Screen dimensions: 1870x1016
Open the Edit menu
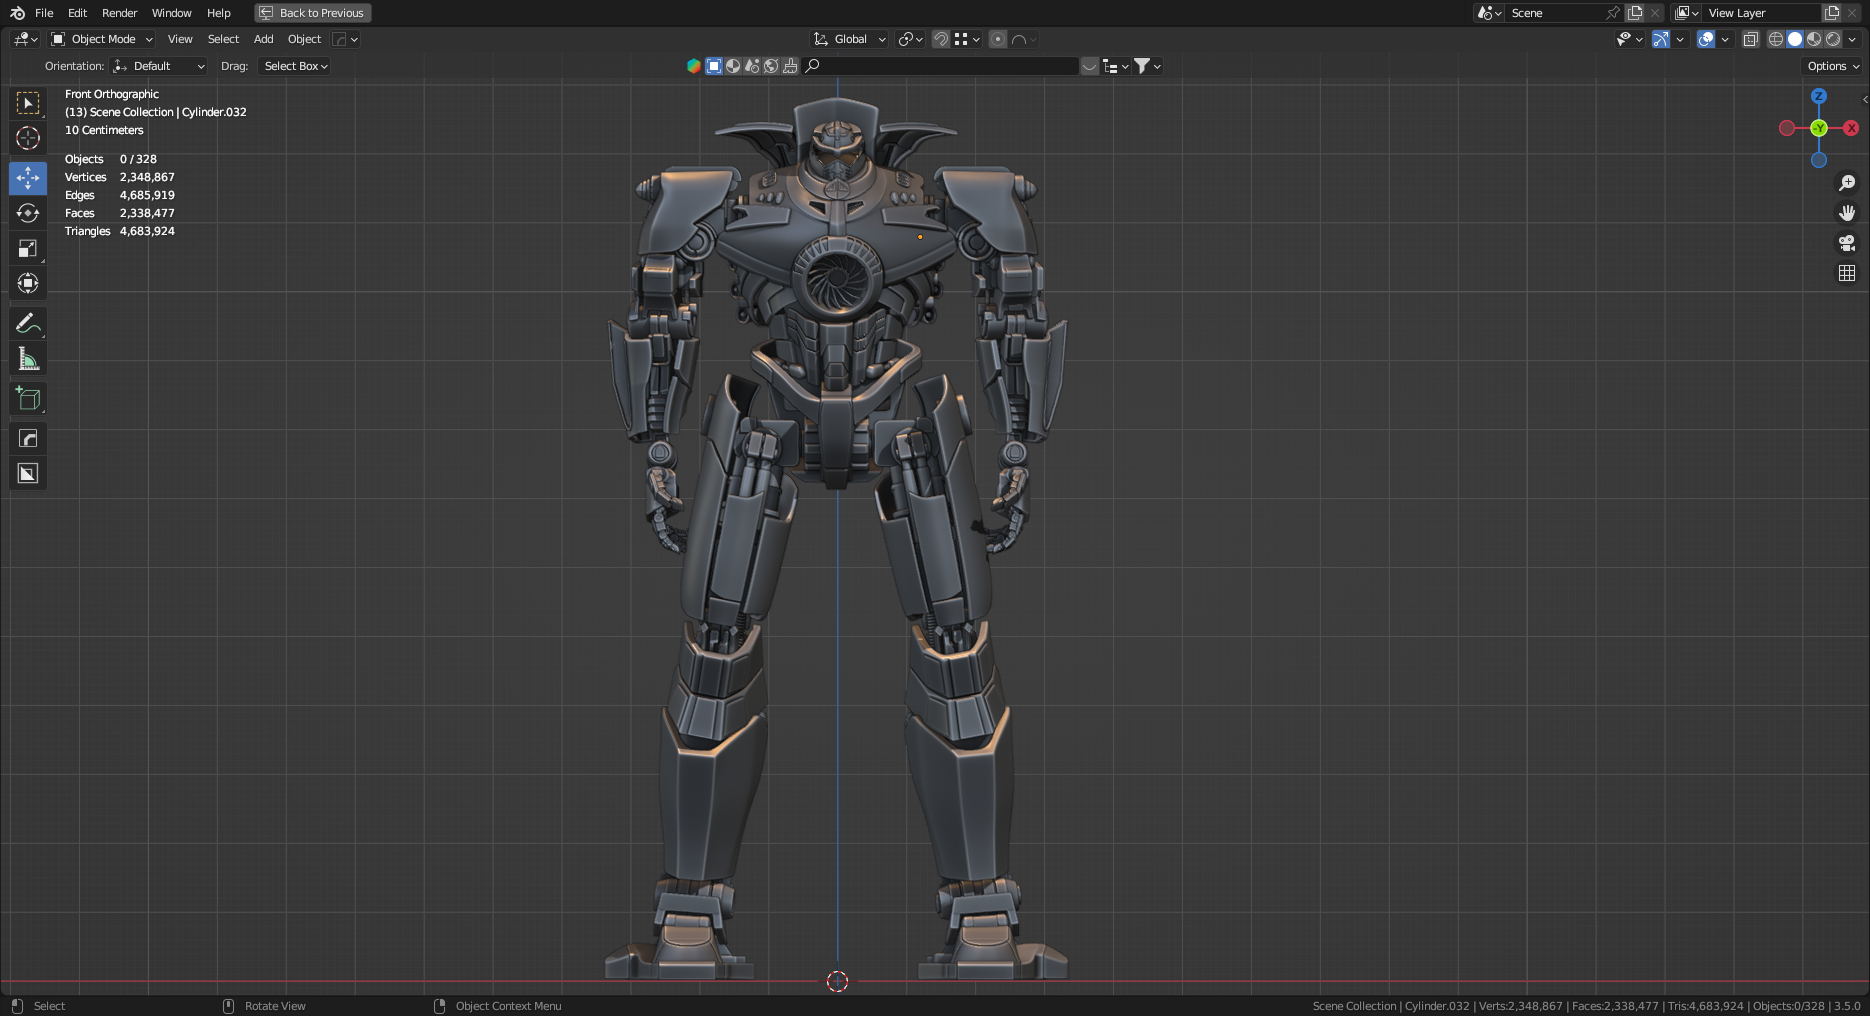(x=77, y=13)
